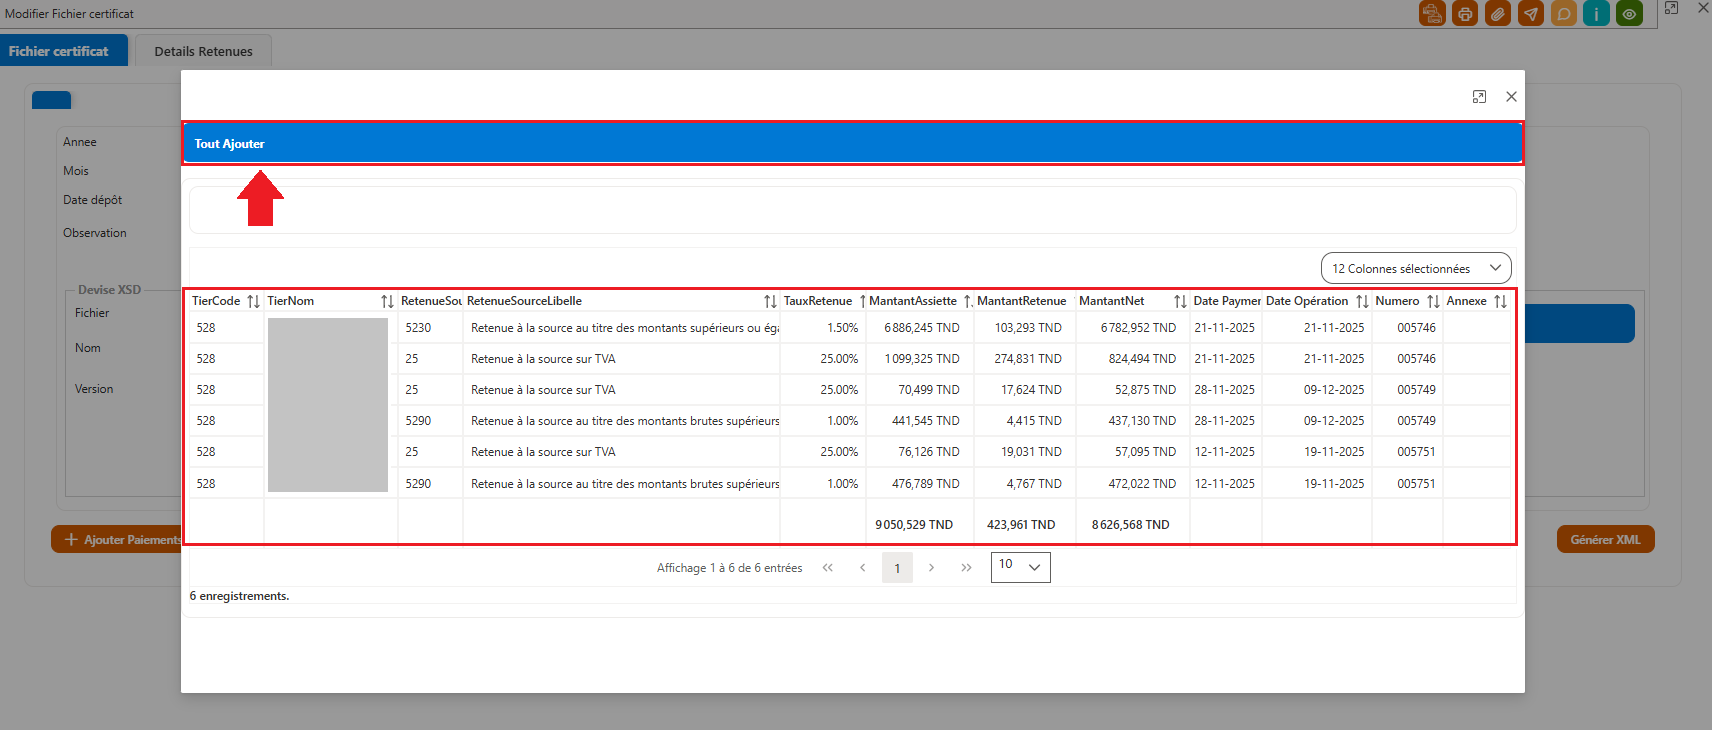Open attachments via the paperclip icon
This screenshot has width=1712, height=730.
point(1498,13)
